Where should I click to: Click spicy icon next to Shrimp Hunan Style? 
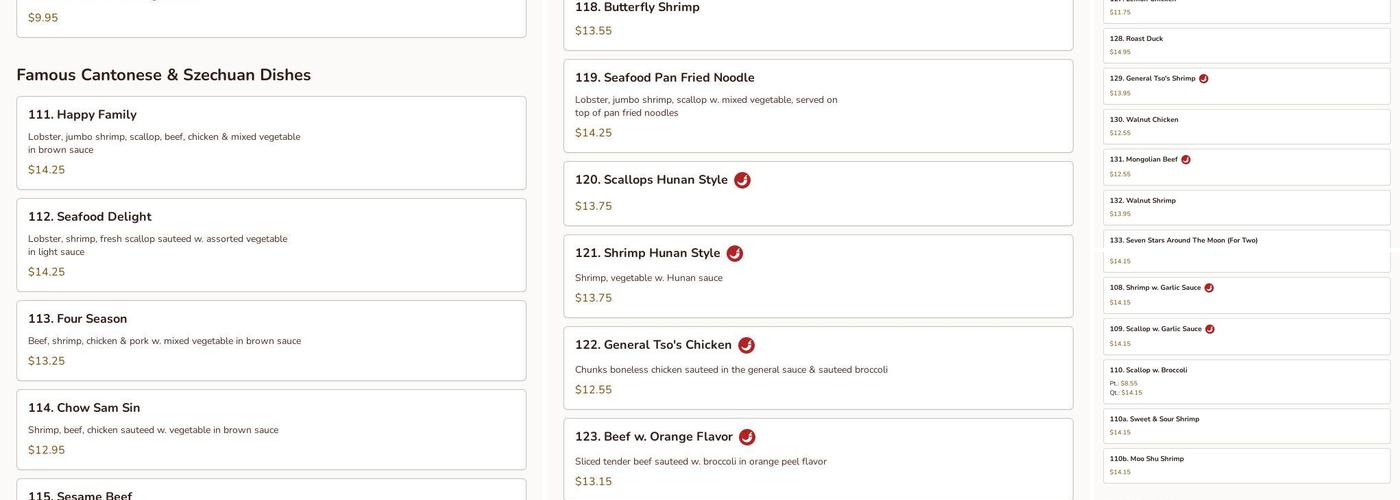(735, 254)
